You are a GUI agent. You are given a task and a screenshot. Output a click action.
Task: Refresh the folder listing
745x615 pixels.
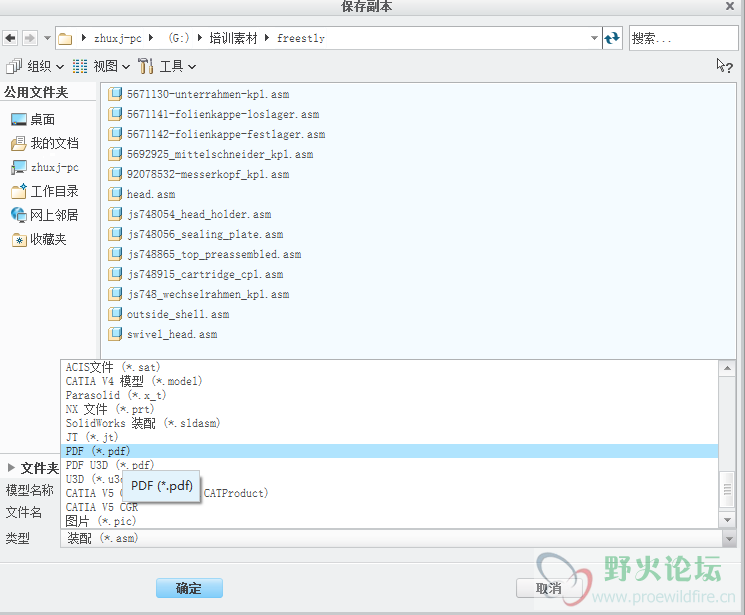[612, 38]
